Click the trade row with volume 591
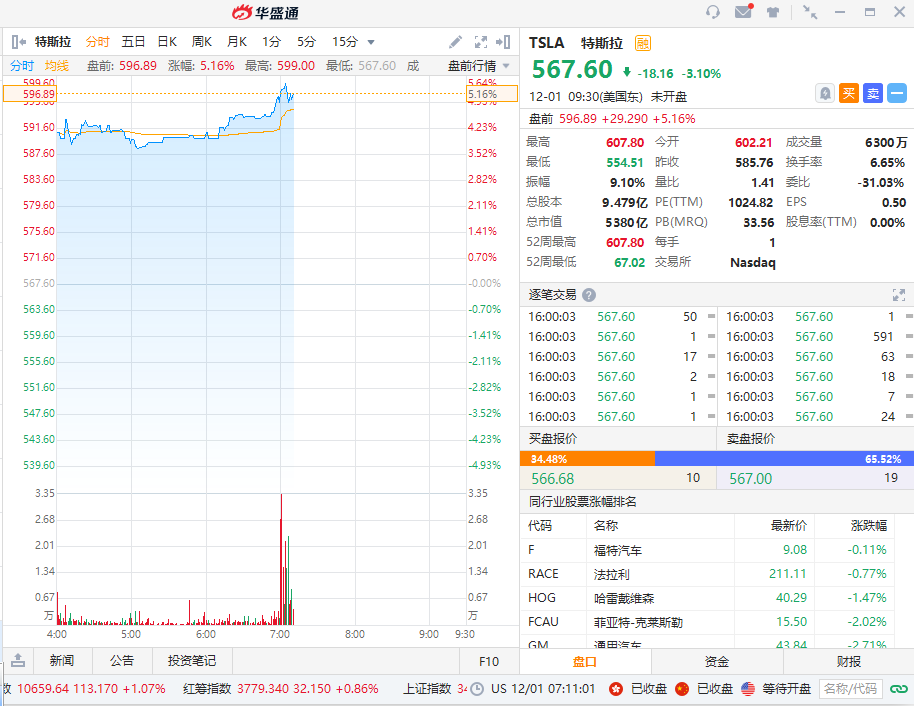The width and height of the screenshot is (914, 706). tap(816, 336)
